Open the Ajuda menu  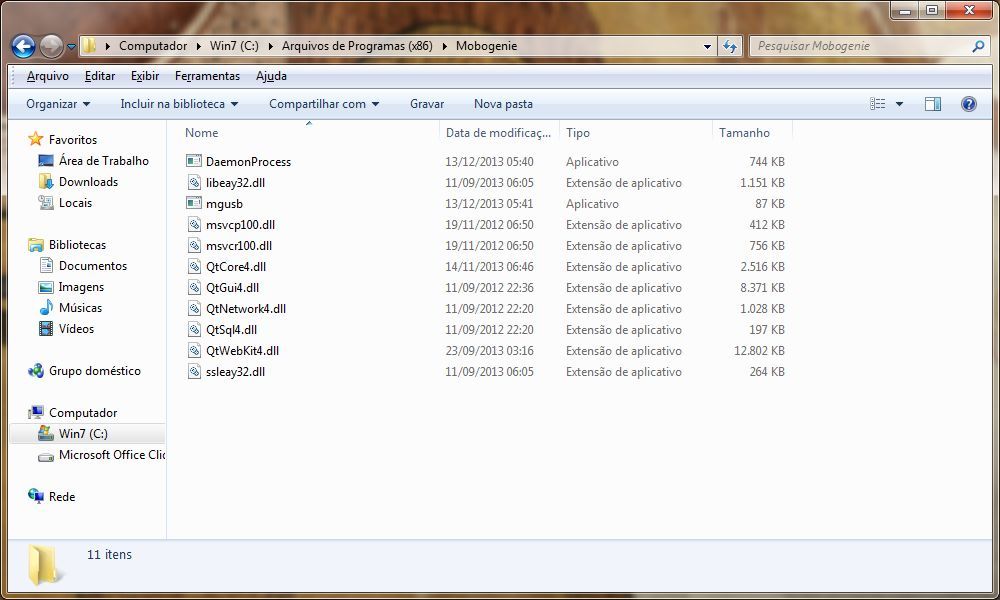[271, 76]
